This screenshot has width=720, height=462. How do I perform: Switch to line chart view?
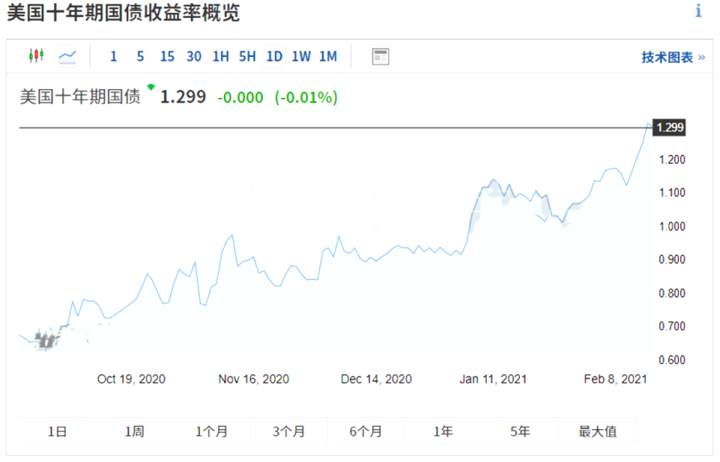pyautogui.click(x=68, y=57)
